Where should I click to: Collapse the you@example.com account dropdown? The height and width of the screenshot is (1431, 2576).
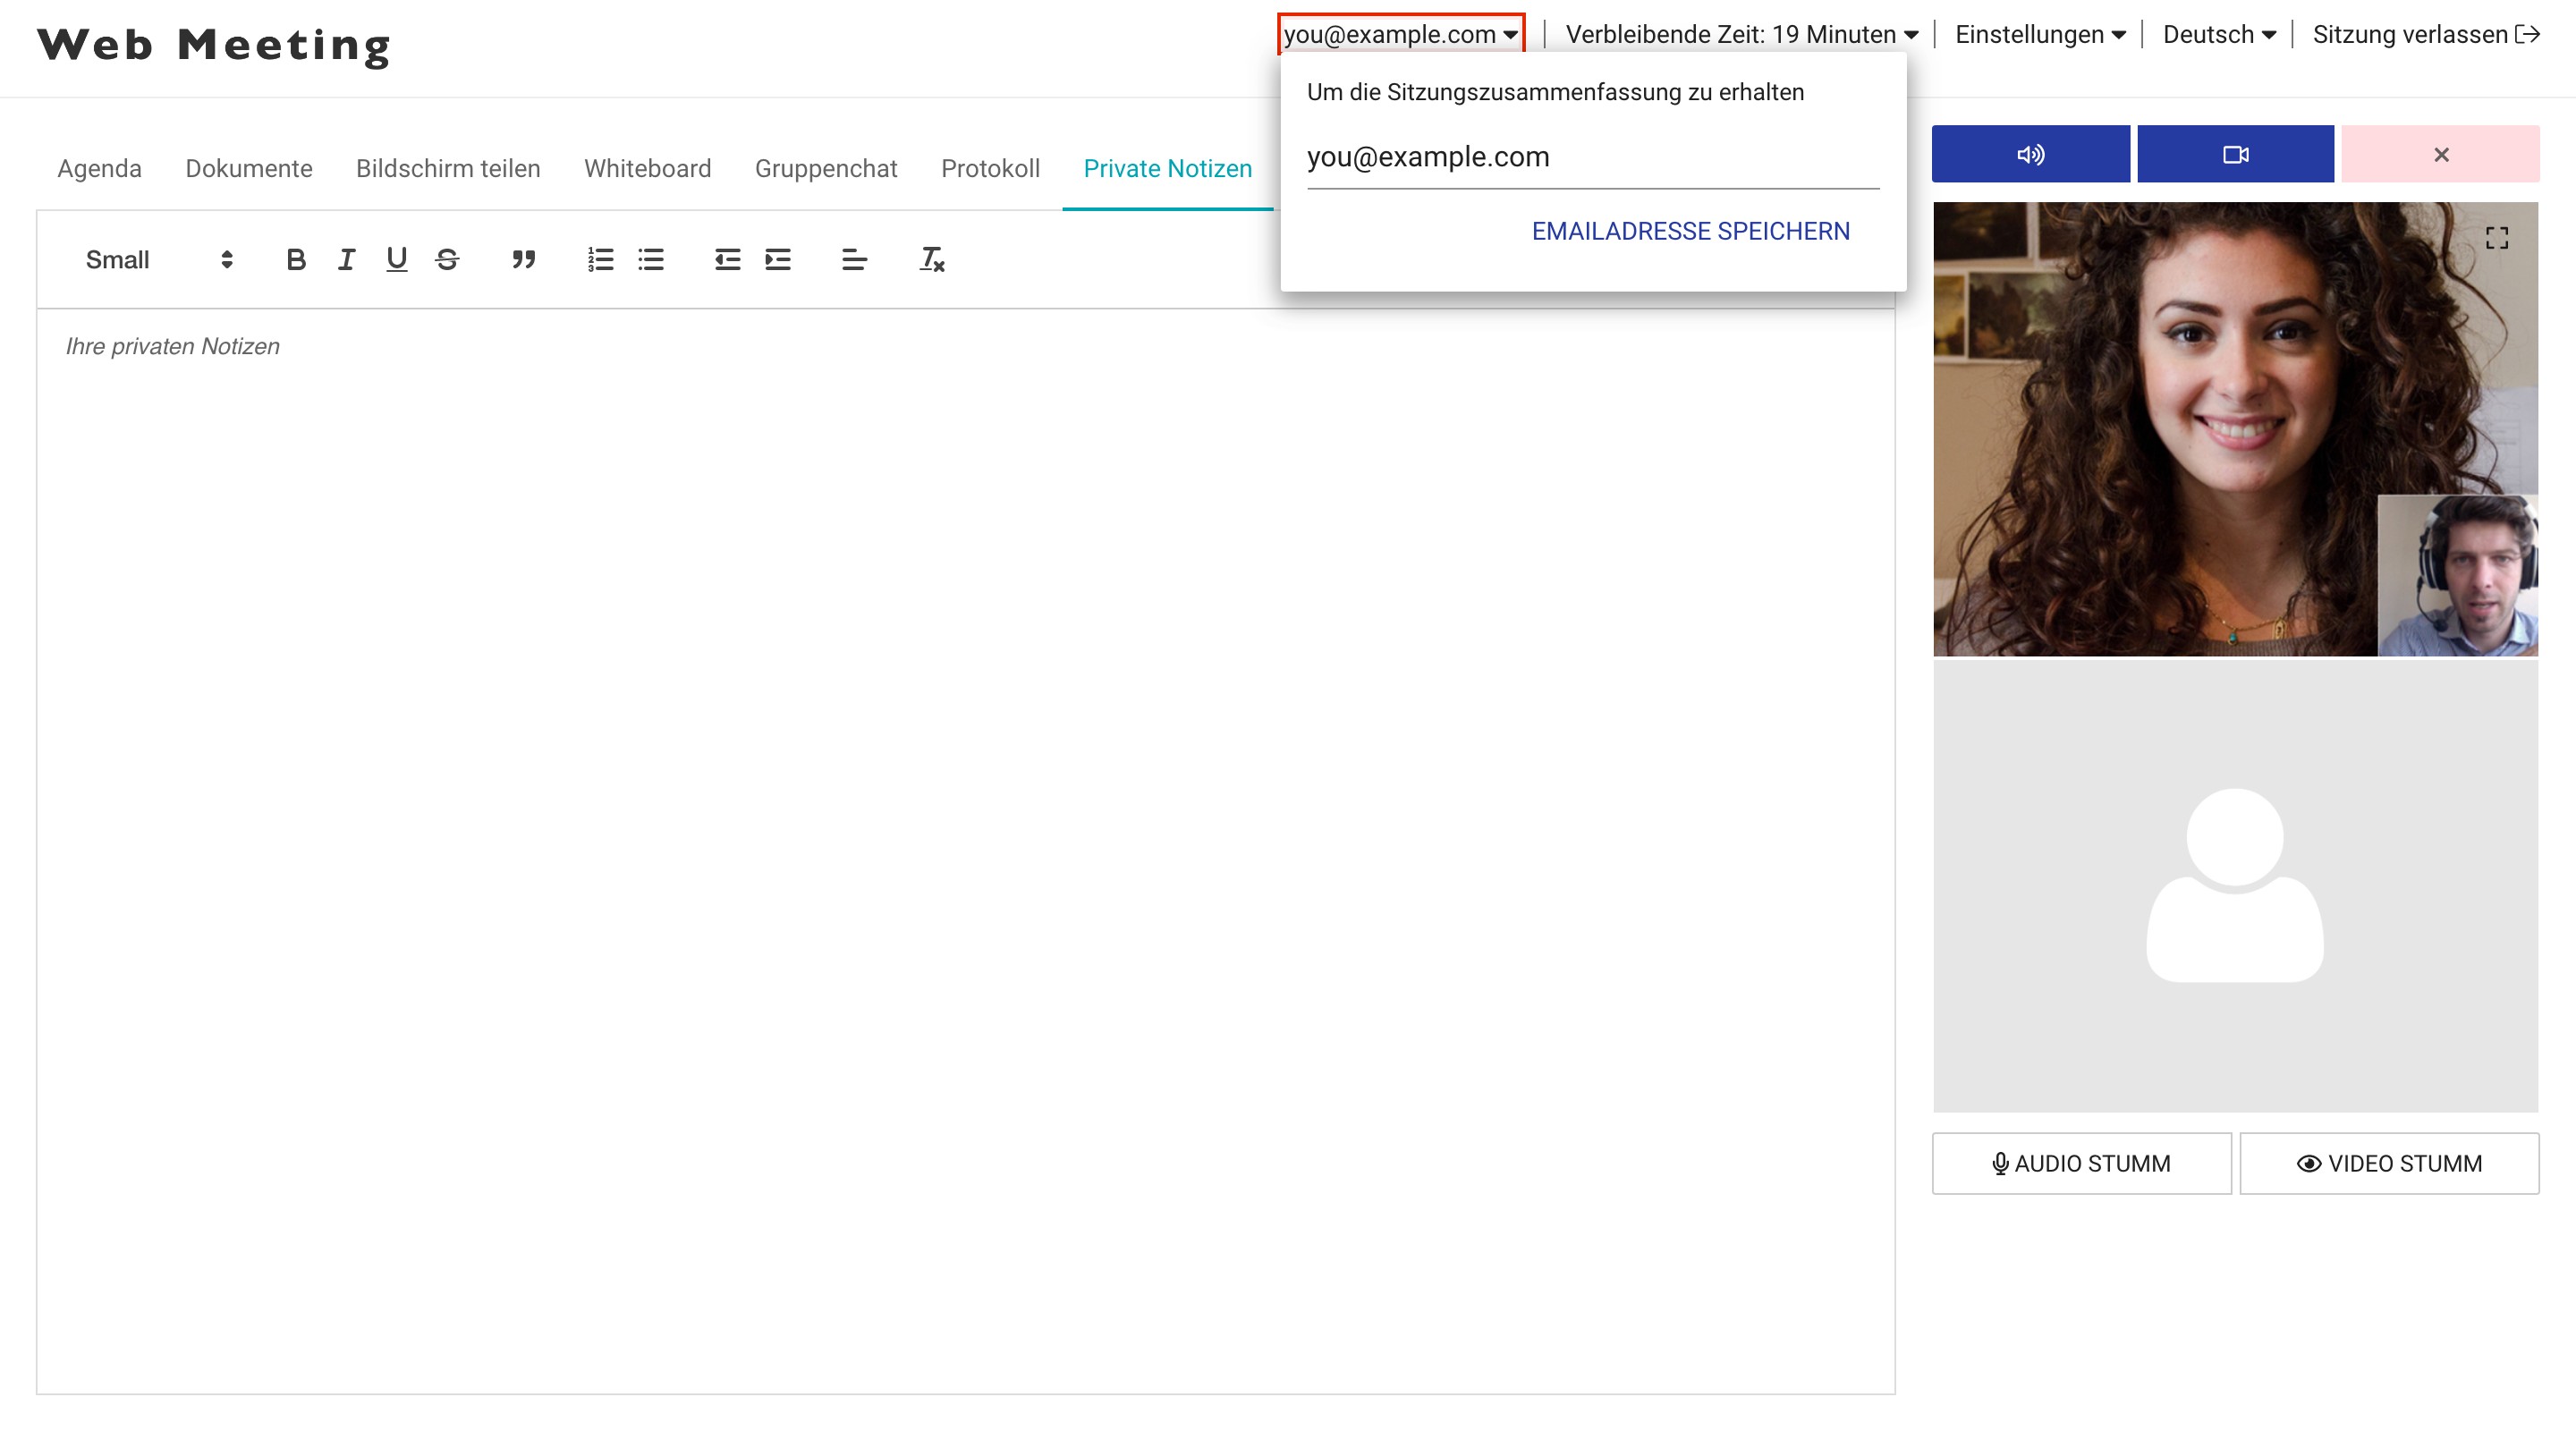tap(1401, 34)
